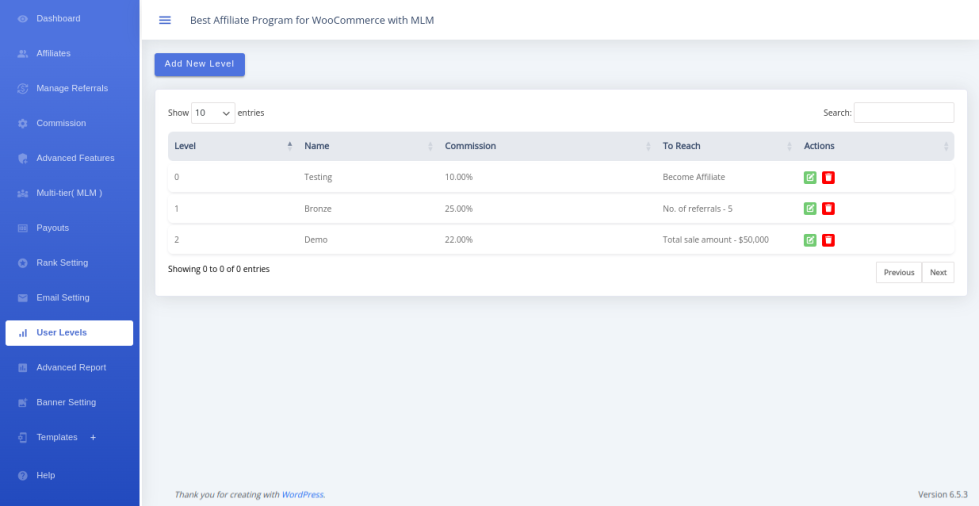Screen dimensions: 979x506
Task: Edit the Testing level row
Action: [x=810, y=177]
